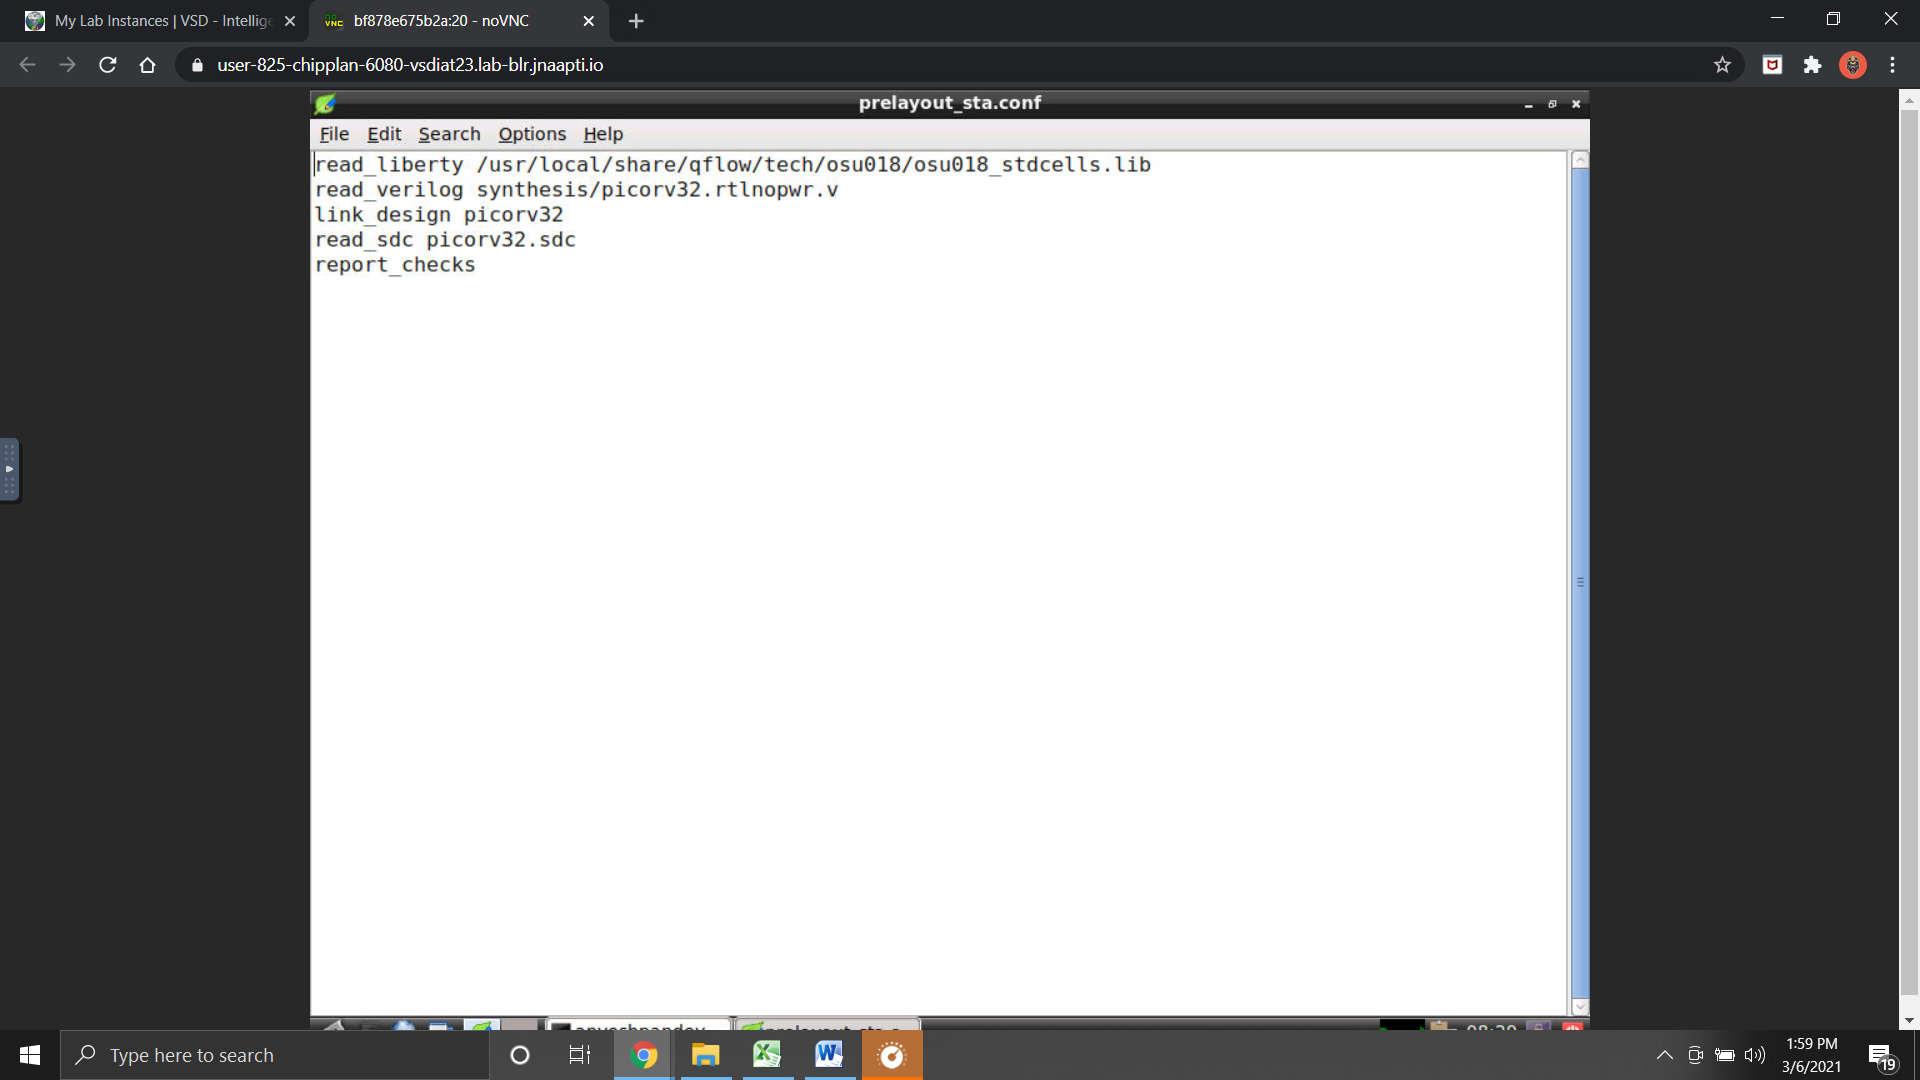
Task: Open Excel from Windows taskbar
Action: point(767,1055)
